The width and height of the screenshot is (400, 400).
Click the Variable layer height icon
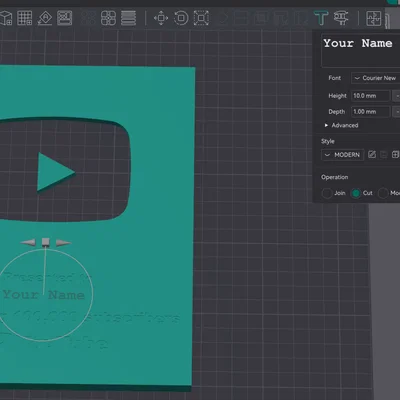click(128, 18)
